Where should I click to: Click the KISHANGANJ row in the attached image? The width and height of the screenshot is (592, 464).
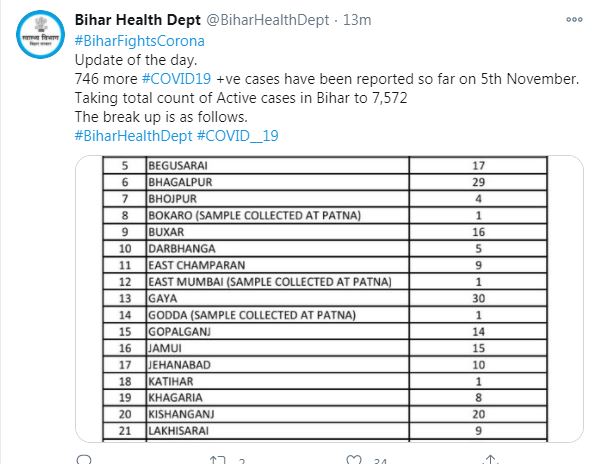[325, 414]
